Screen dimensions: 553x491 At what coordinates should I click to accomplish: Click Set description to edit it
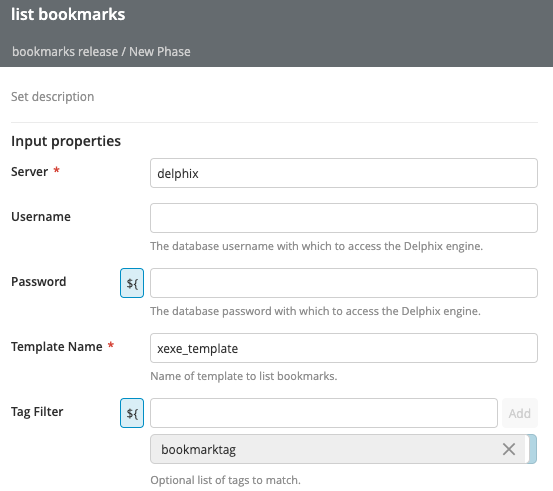tap(53, 97)
